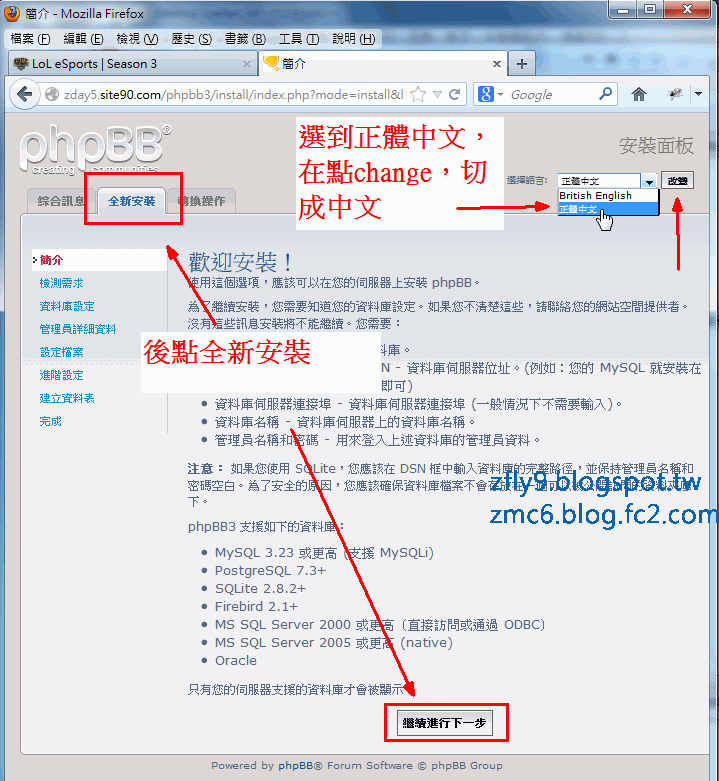This screenshot has width=719, height=781.
Task: Click the add-on icon beside home
Action: [x=675, y=94]
